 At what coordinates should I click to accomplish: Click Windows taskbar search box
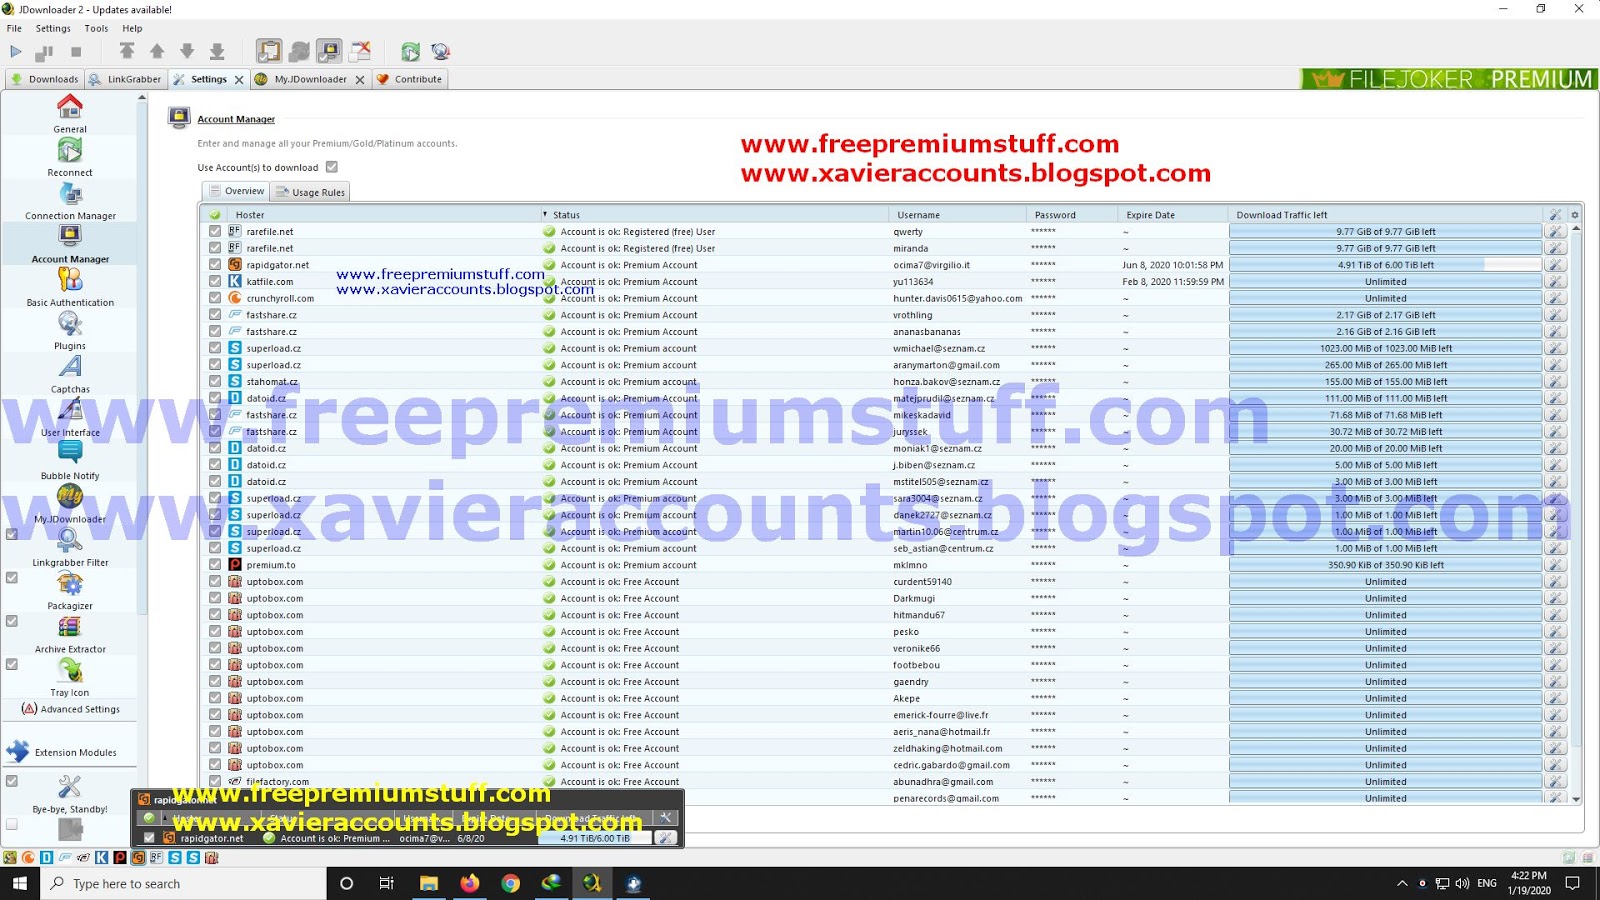point(184,883)
